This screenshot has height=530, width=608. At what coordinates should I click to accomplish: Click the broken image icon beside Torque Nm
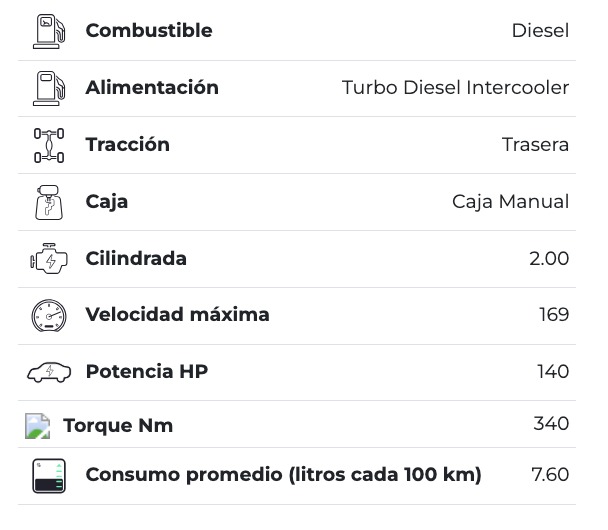[37, 427]
